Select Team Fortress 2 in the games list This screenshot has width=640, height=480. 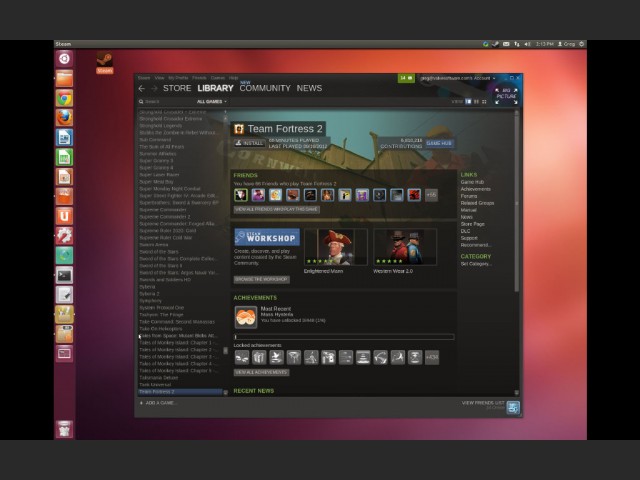tap(180, 392)
